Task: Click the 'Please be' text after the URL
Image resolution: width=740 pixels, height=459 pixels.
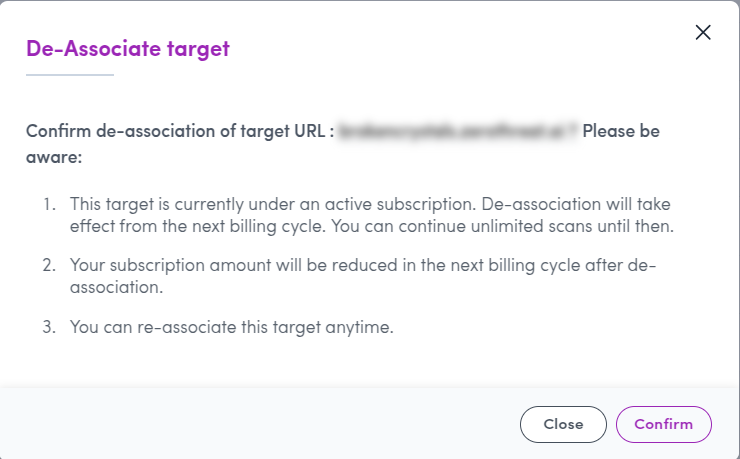Action: tap(621, 131)
